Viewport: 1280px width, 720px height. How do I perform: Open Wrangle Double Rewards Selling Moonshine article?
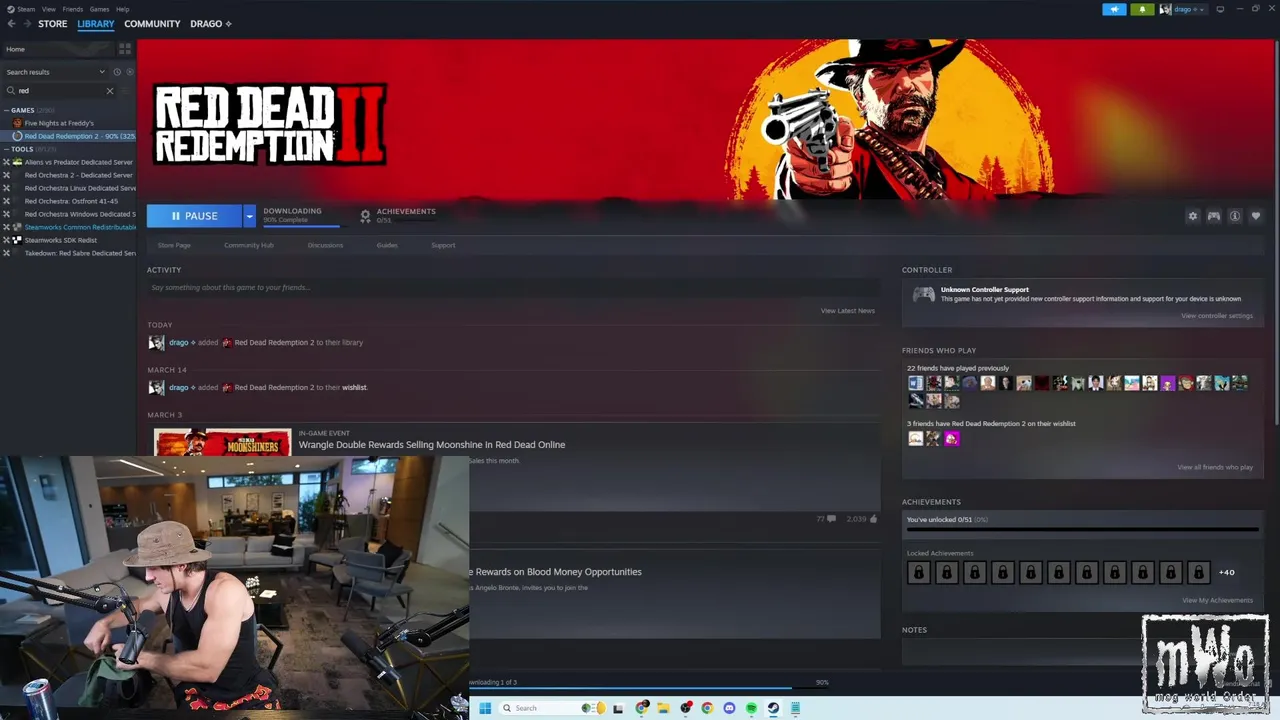(432, 445)
